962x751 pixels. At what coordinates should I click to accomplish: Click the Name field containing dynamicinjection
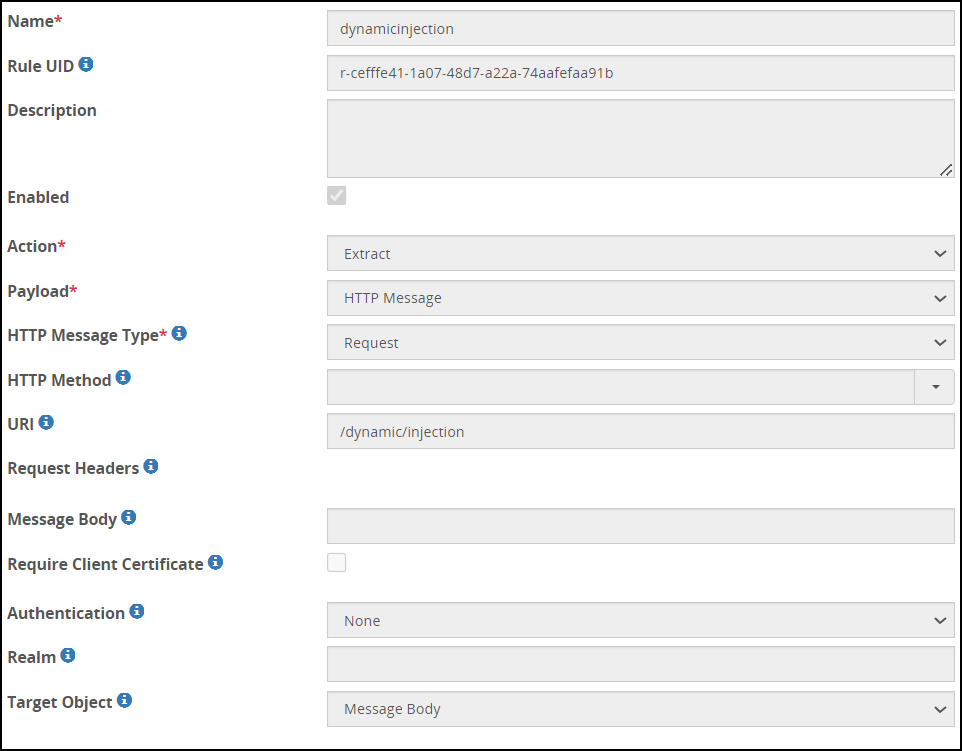pyautogui.click(x=640, y=29)
